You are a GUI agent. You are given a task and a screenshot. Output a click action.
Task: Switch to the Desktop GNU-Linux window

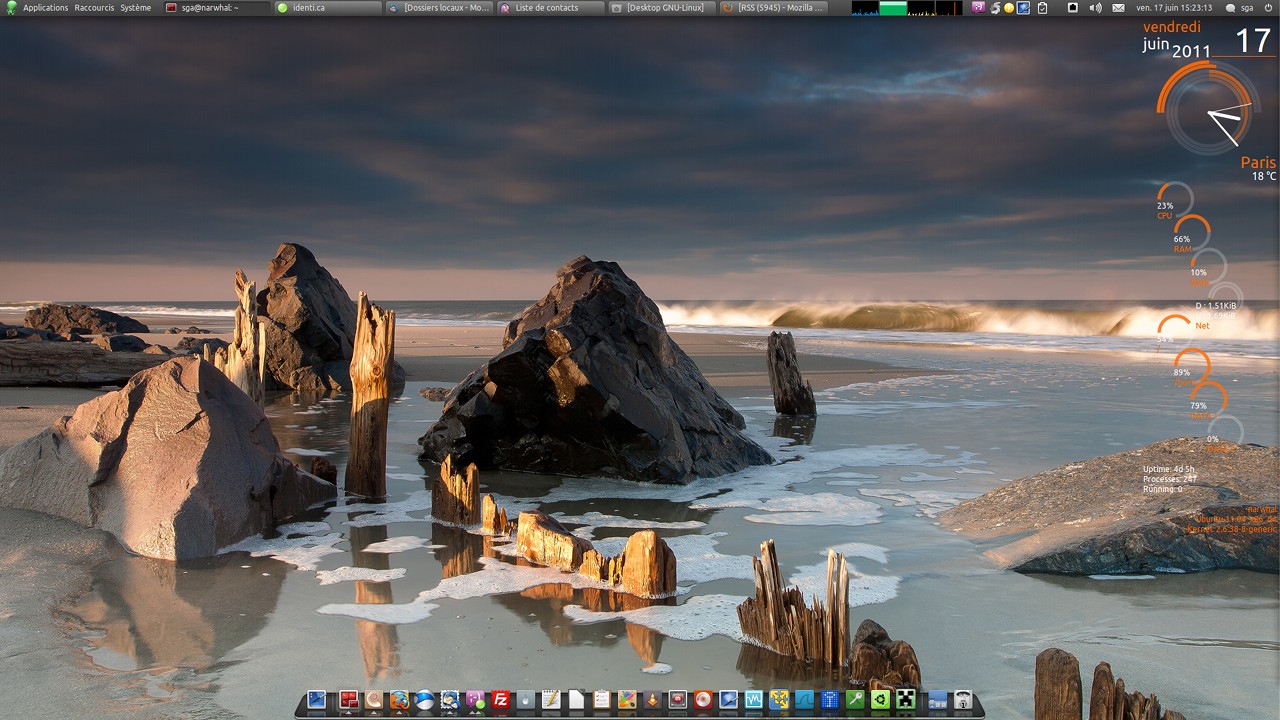[661, 7]
